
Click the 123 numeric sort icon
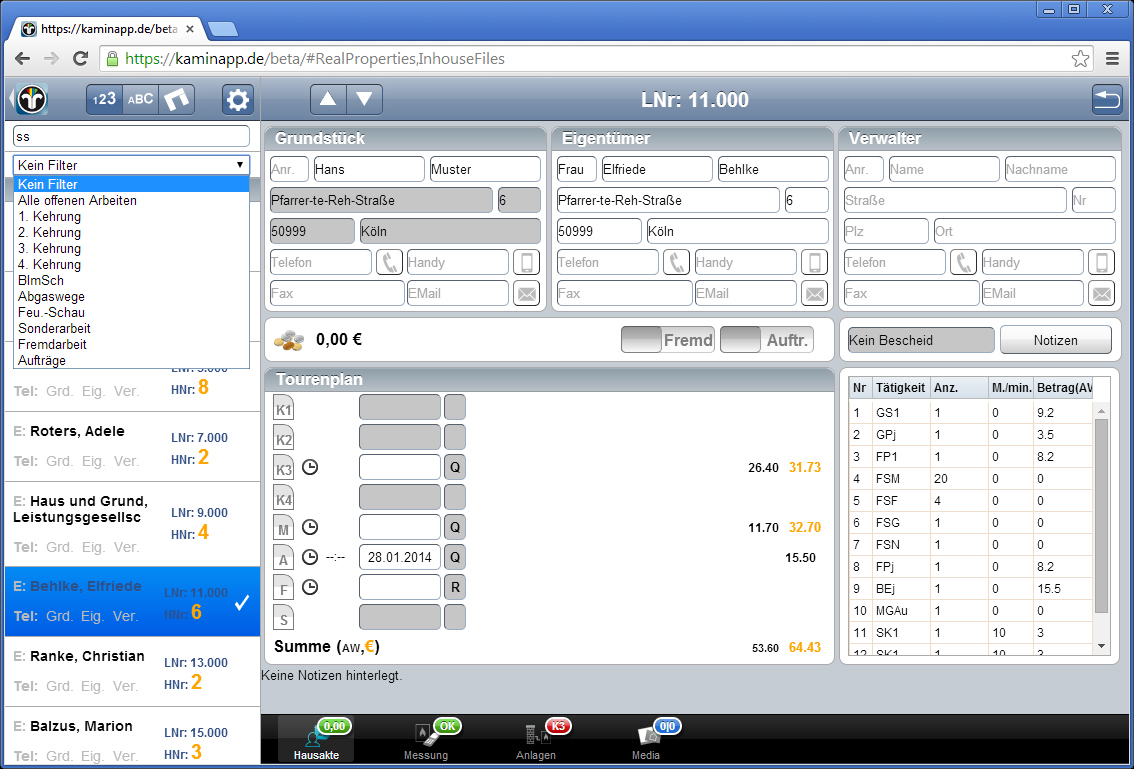tap(104, 100)
